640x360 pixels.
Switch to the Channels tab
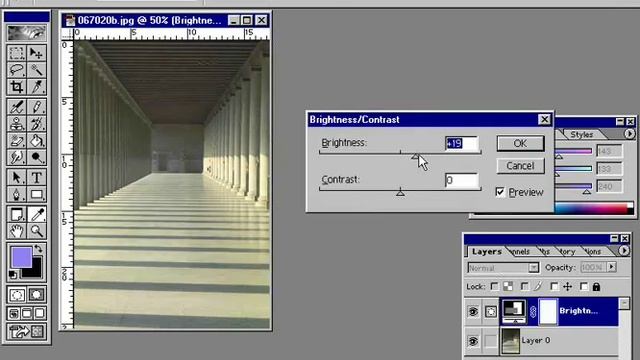520,251
